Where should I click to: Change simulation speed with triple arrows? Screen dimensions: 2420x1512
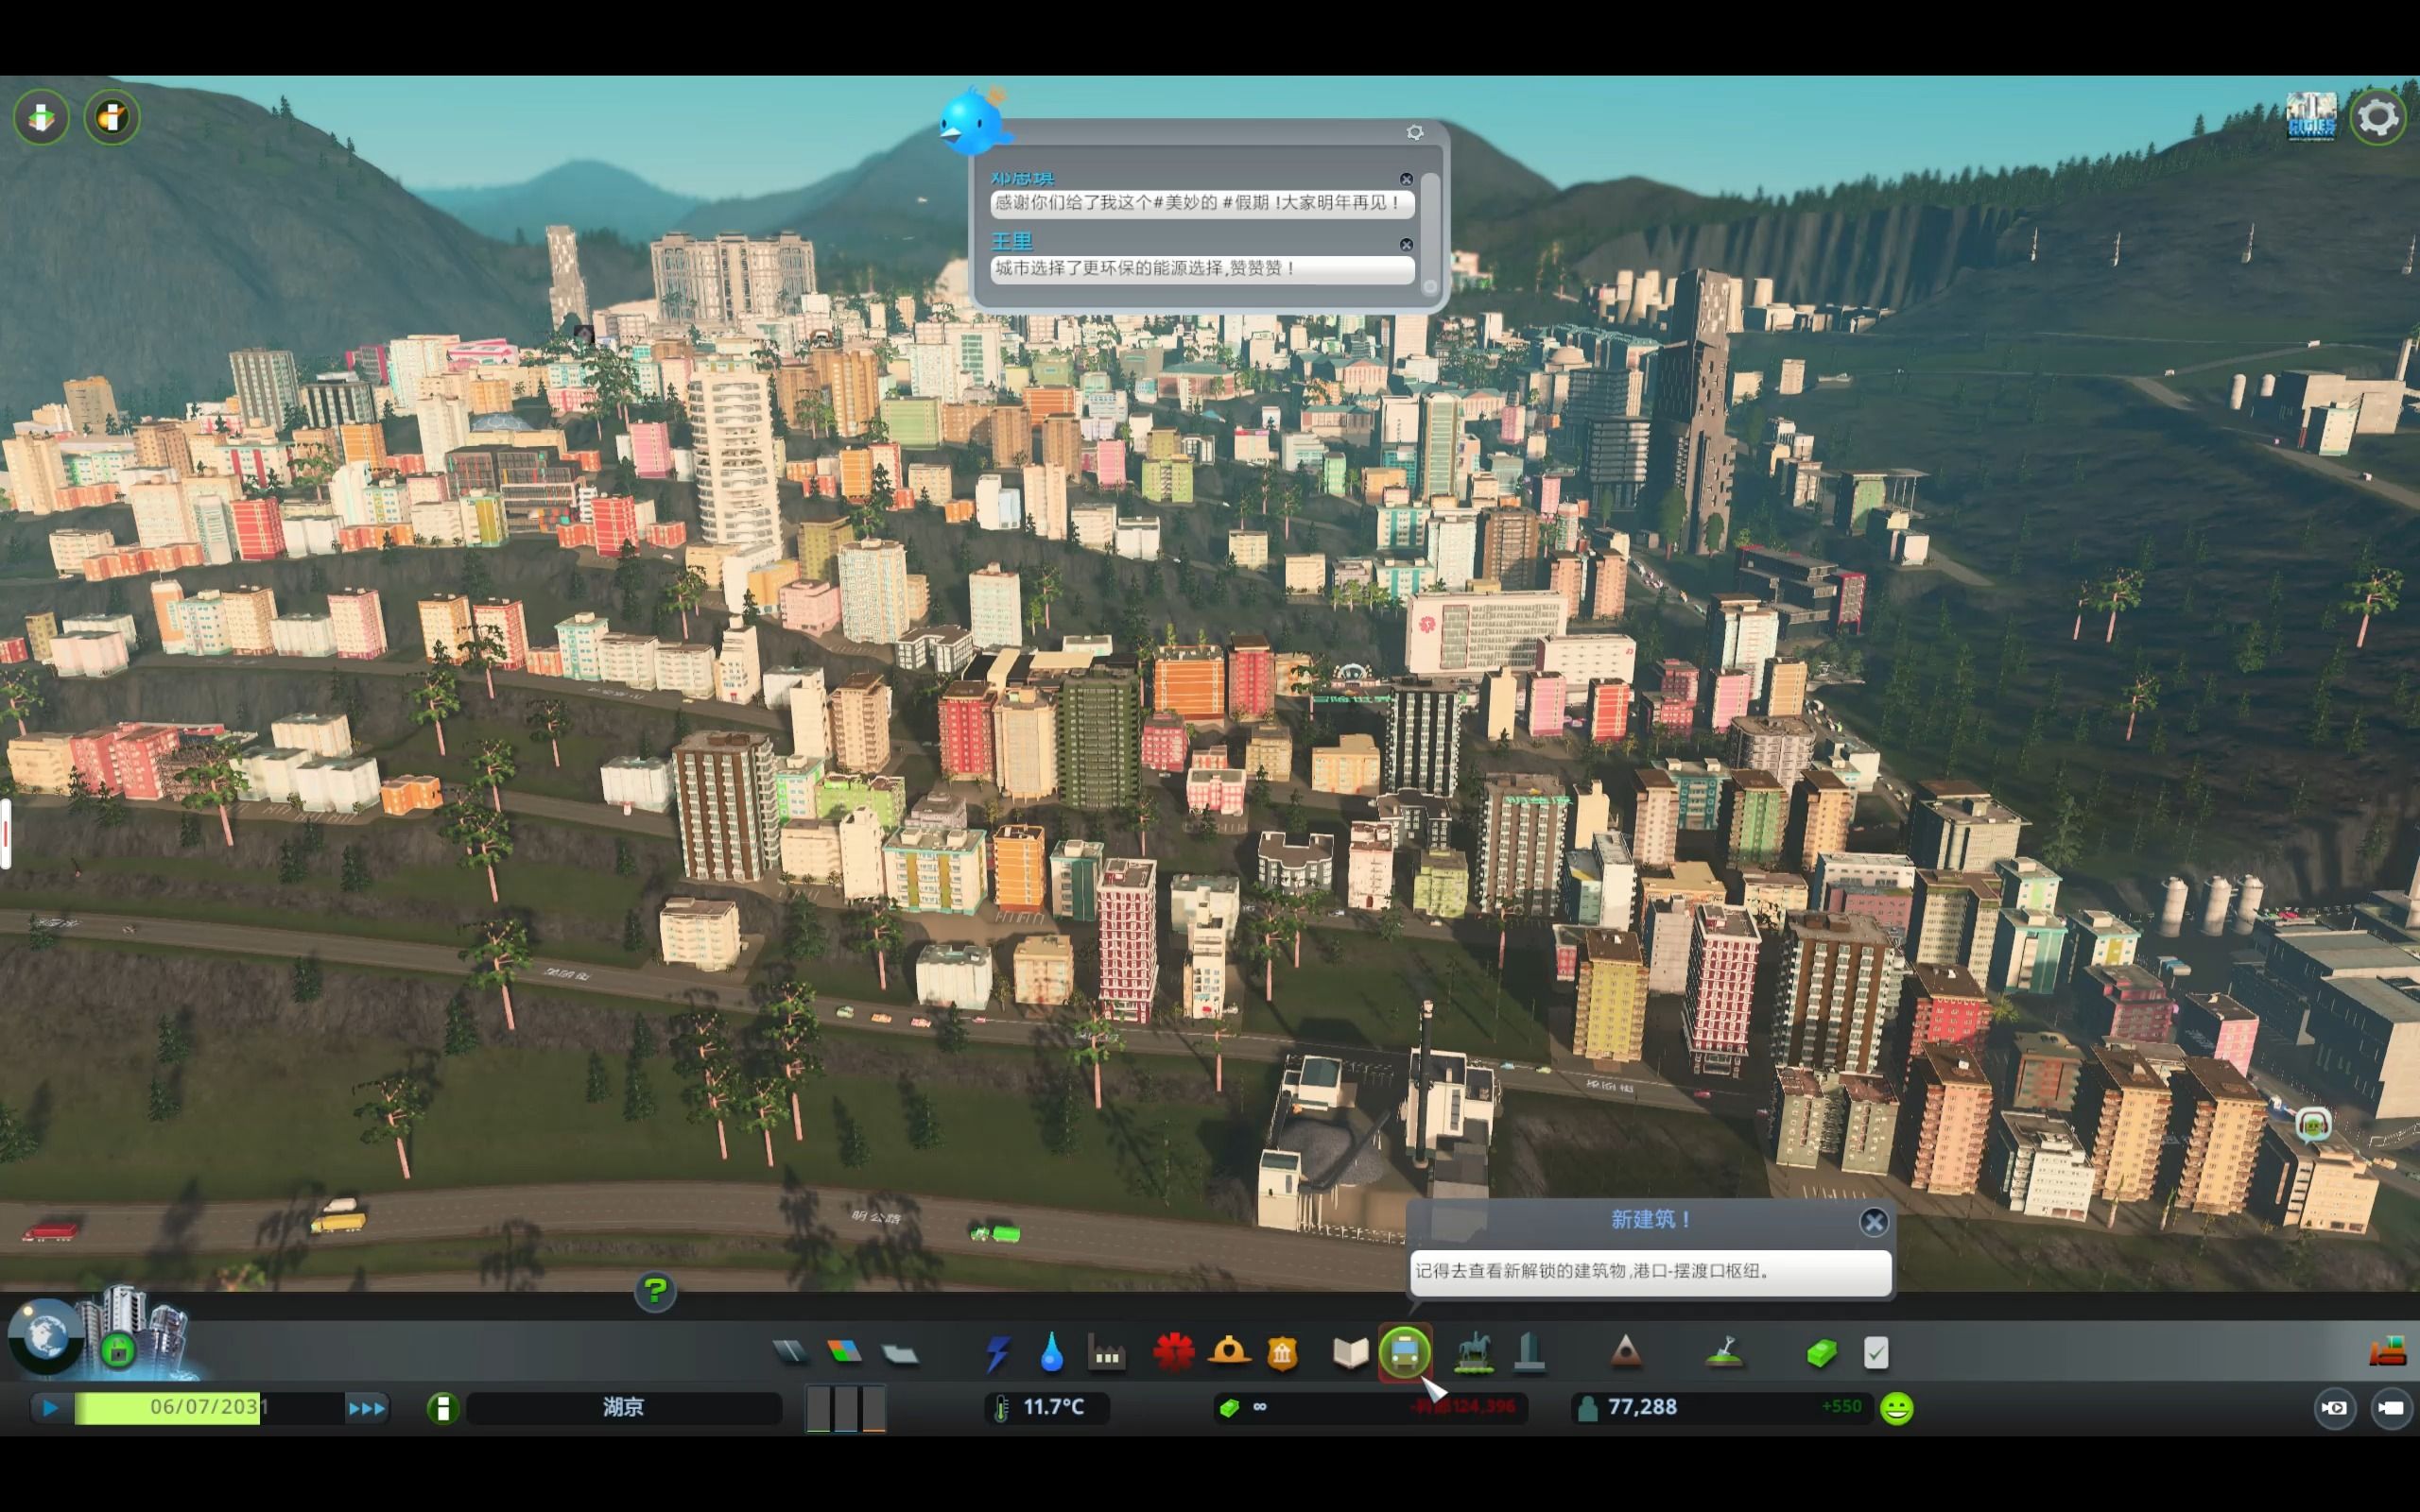coord(366,1408)
